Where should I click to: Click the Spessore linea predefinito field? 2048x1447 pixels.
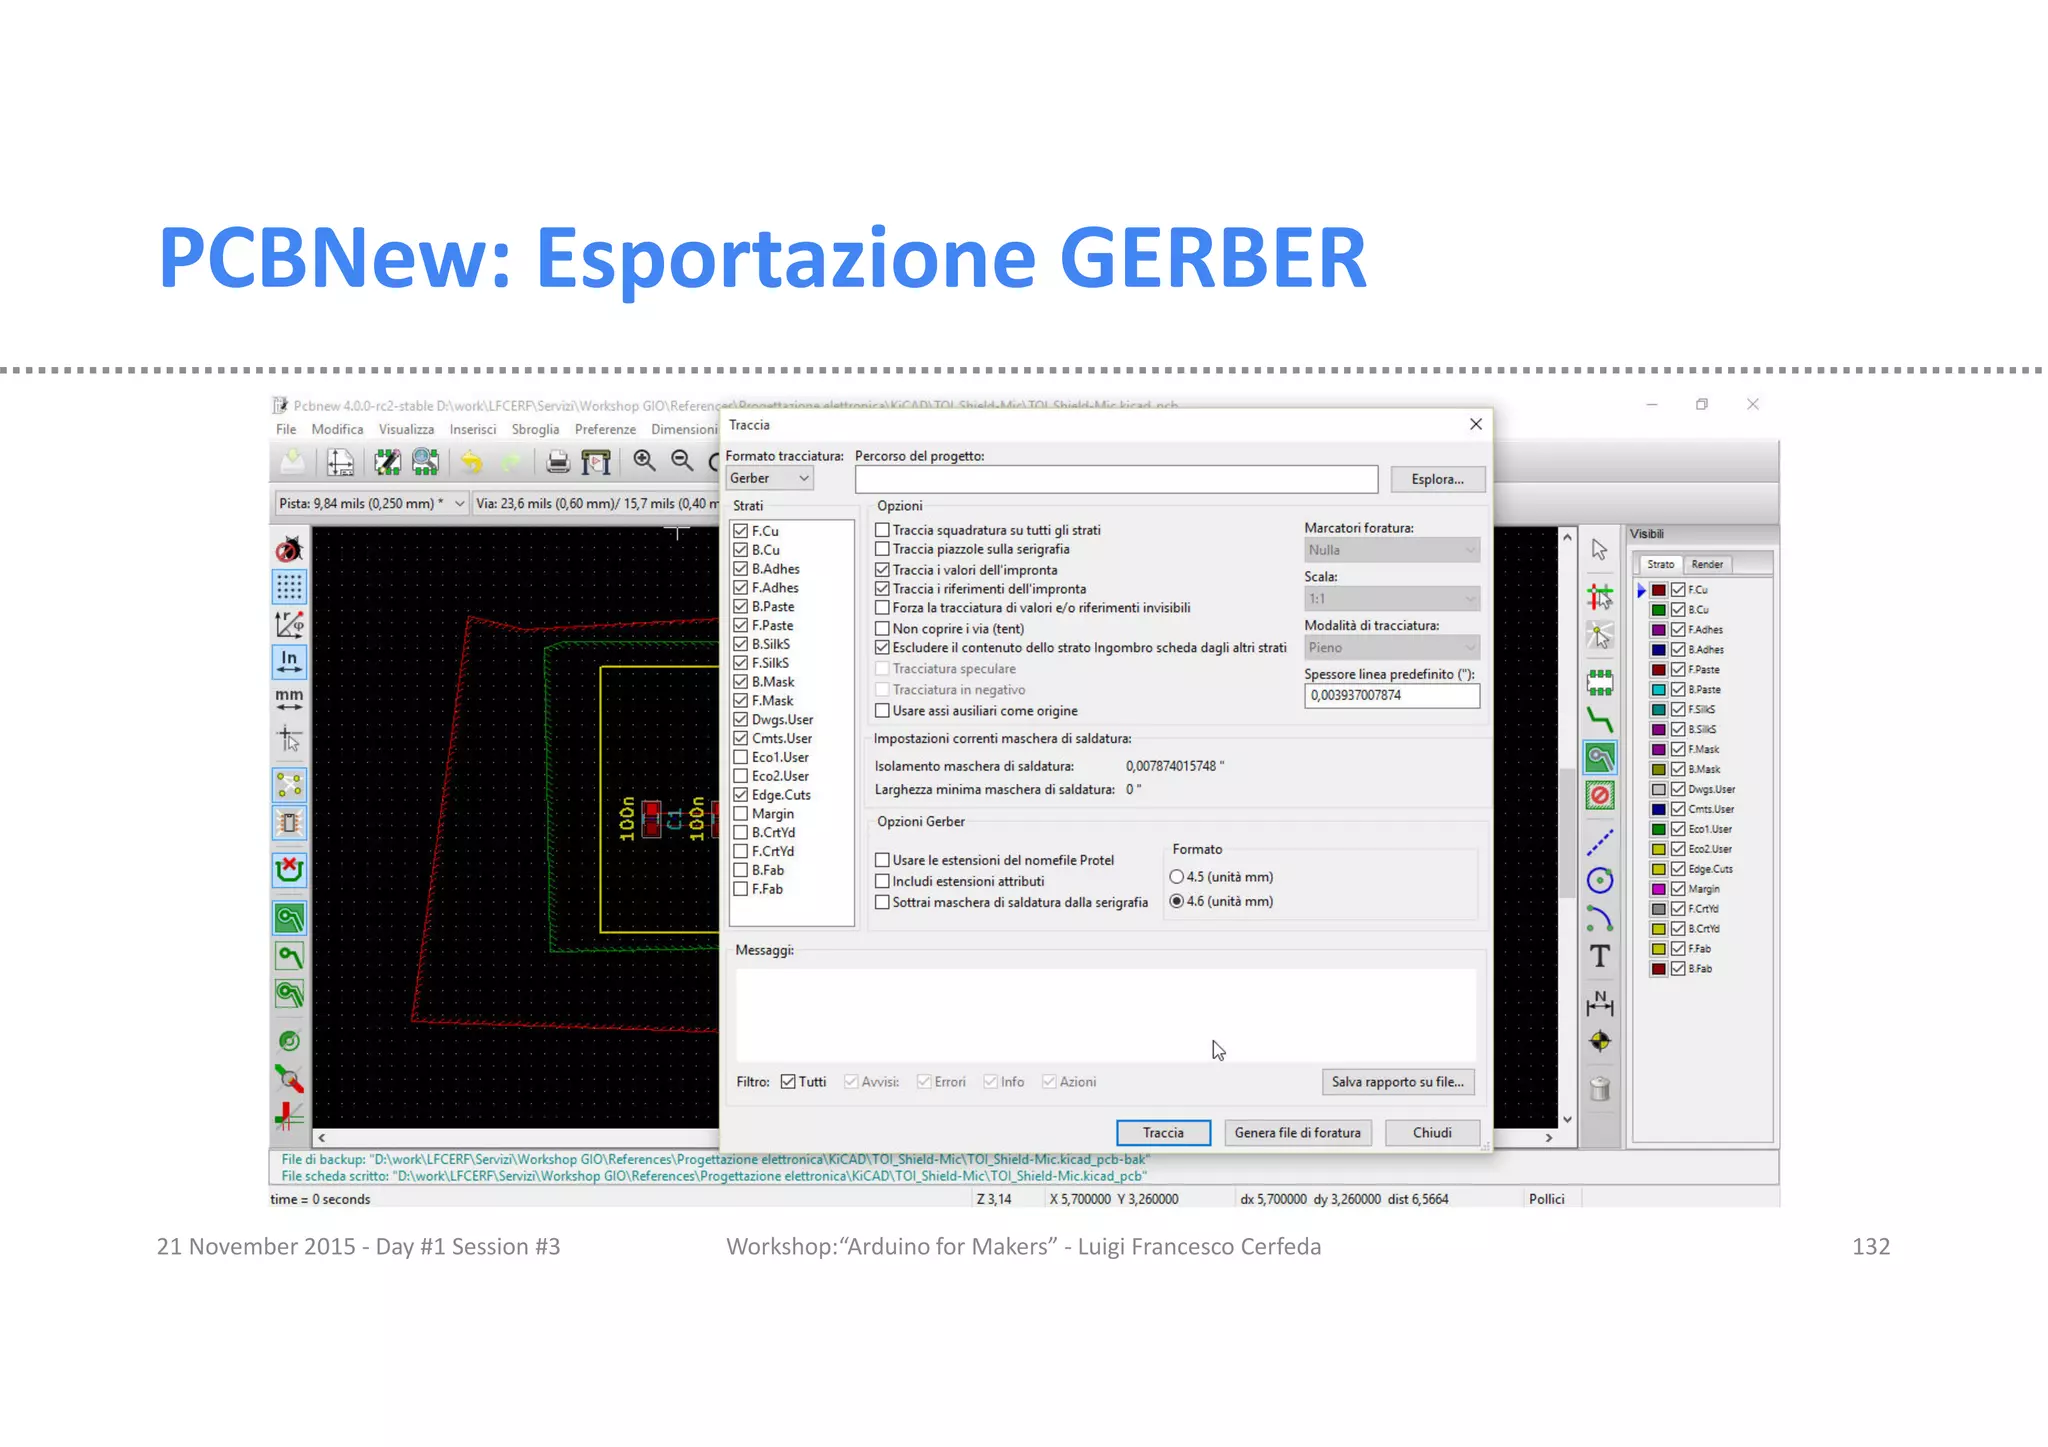tap(1391, 696)
